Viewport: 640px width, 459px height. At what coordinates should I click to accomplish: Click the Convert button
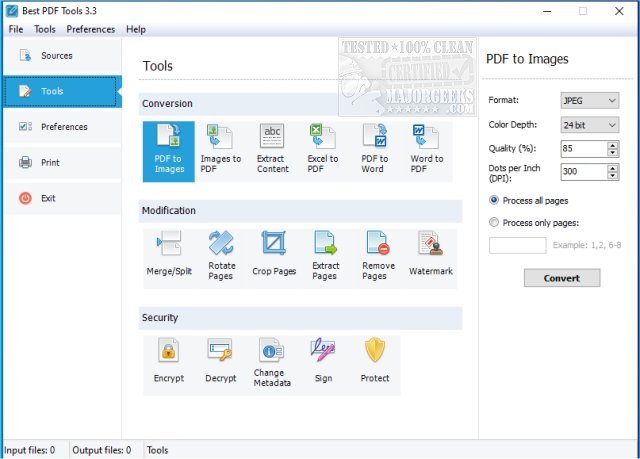click(562, 278)
